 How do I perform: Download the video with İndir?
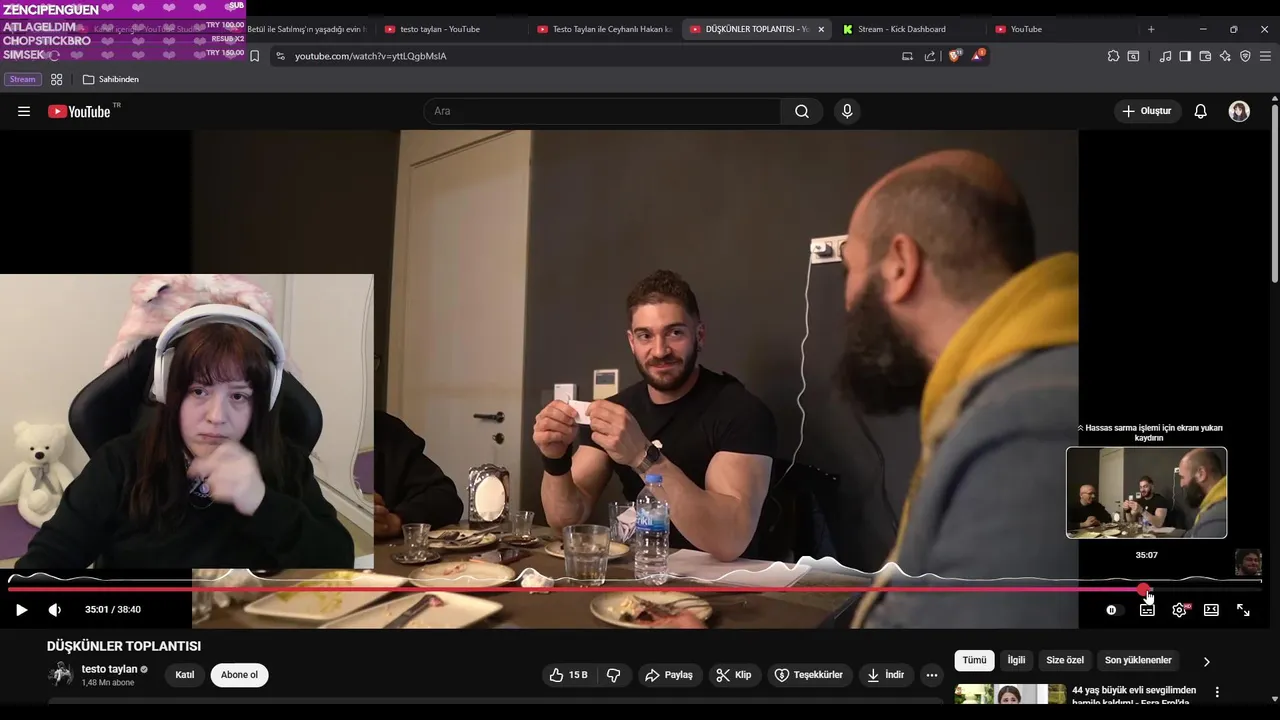pyautogui.click(x=885, y=675)
